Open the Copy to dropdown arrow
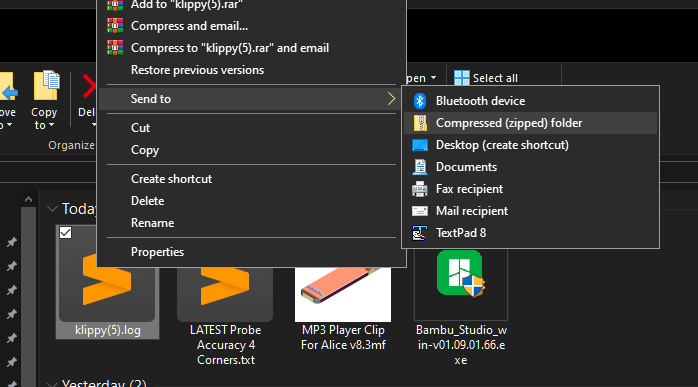 click(52, 126)
